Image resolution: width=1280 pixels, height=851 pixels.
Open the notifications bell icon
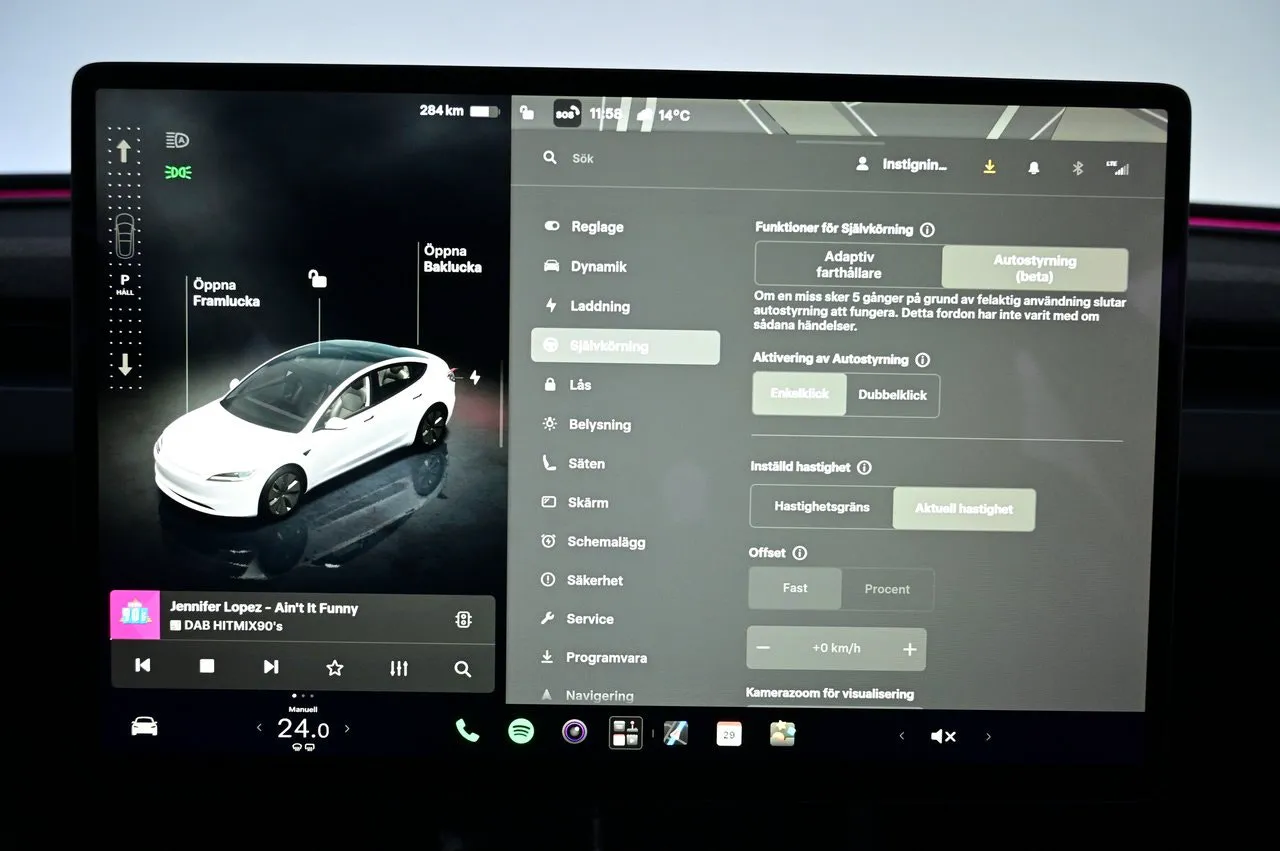pos(1034,168)
